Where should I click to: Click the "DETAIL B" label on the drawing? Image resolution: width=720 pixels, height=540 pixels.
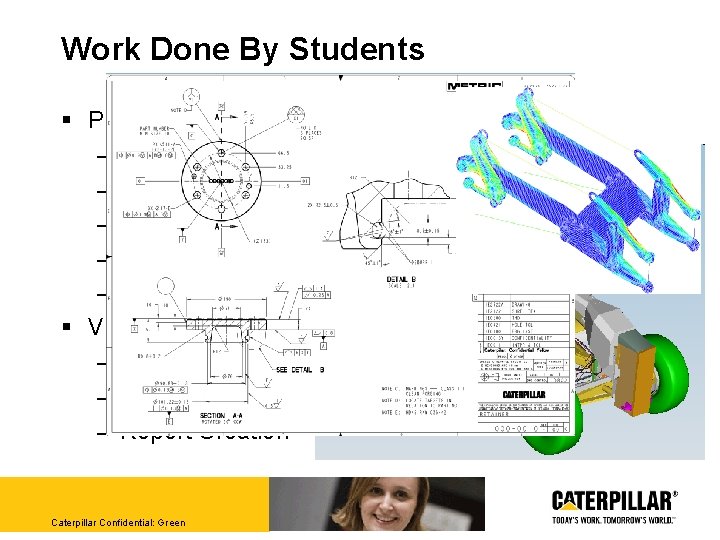click(x=401, y=279)
